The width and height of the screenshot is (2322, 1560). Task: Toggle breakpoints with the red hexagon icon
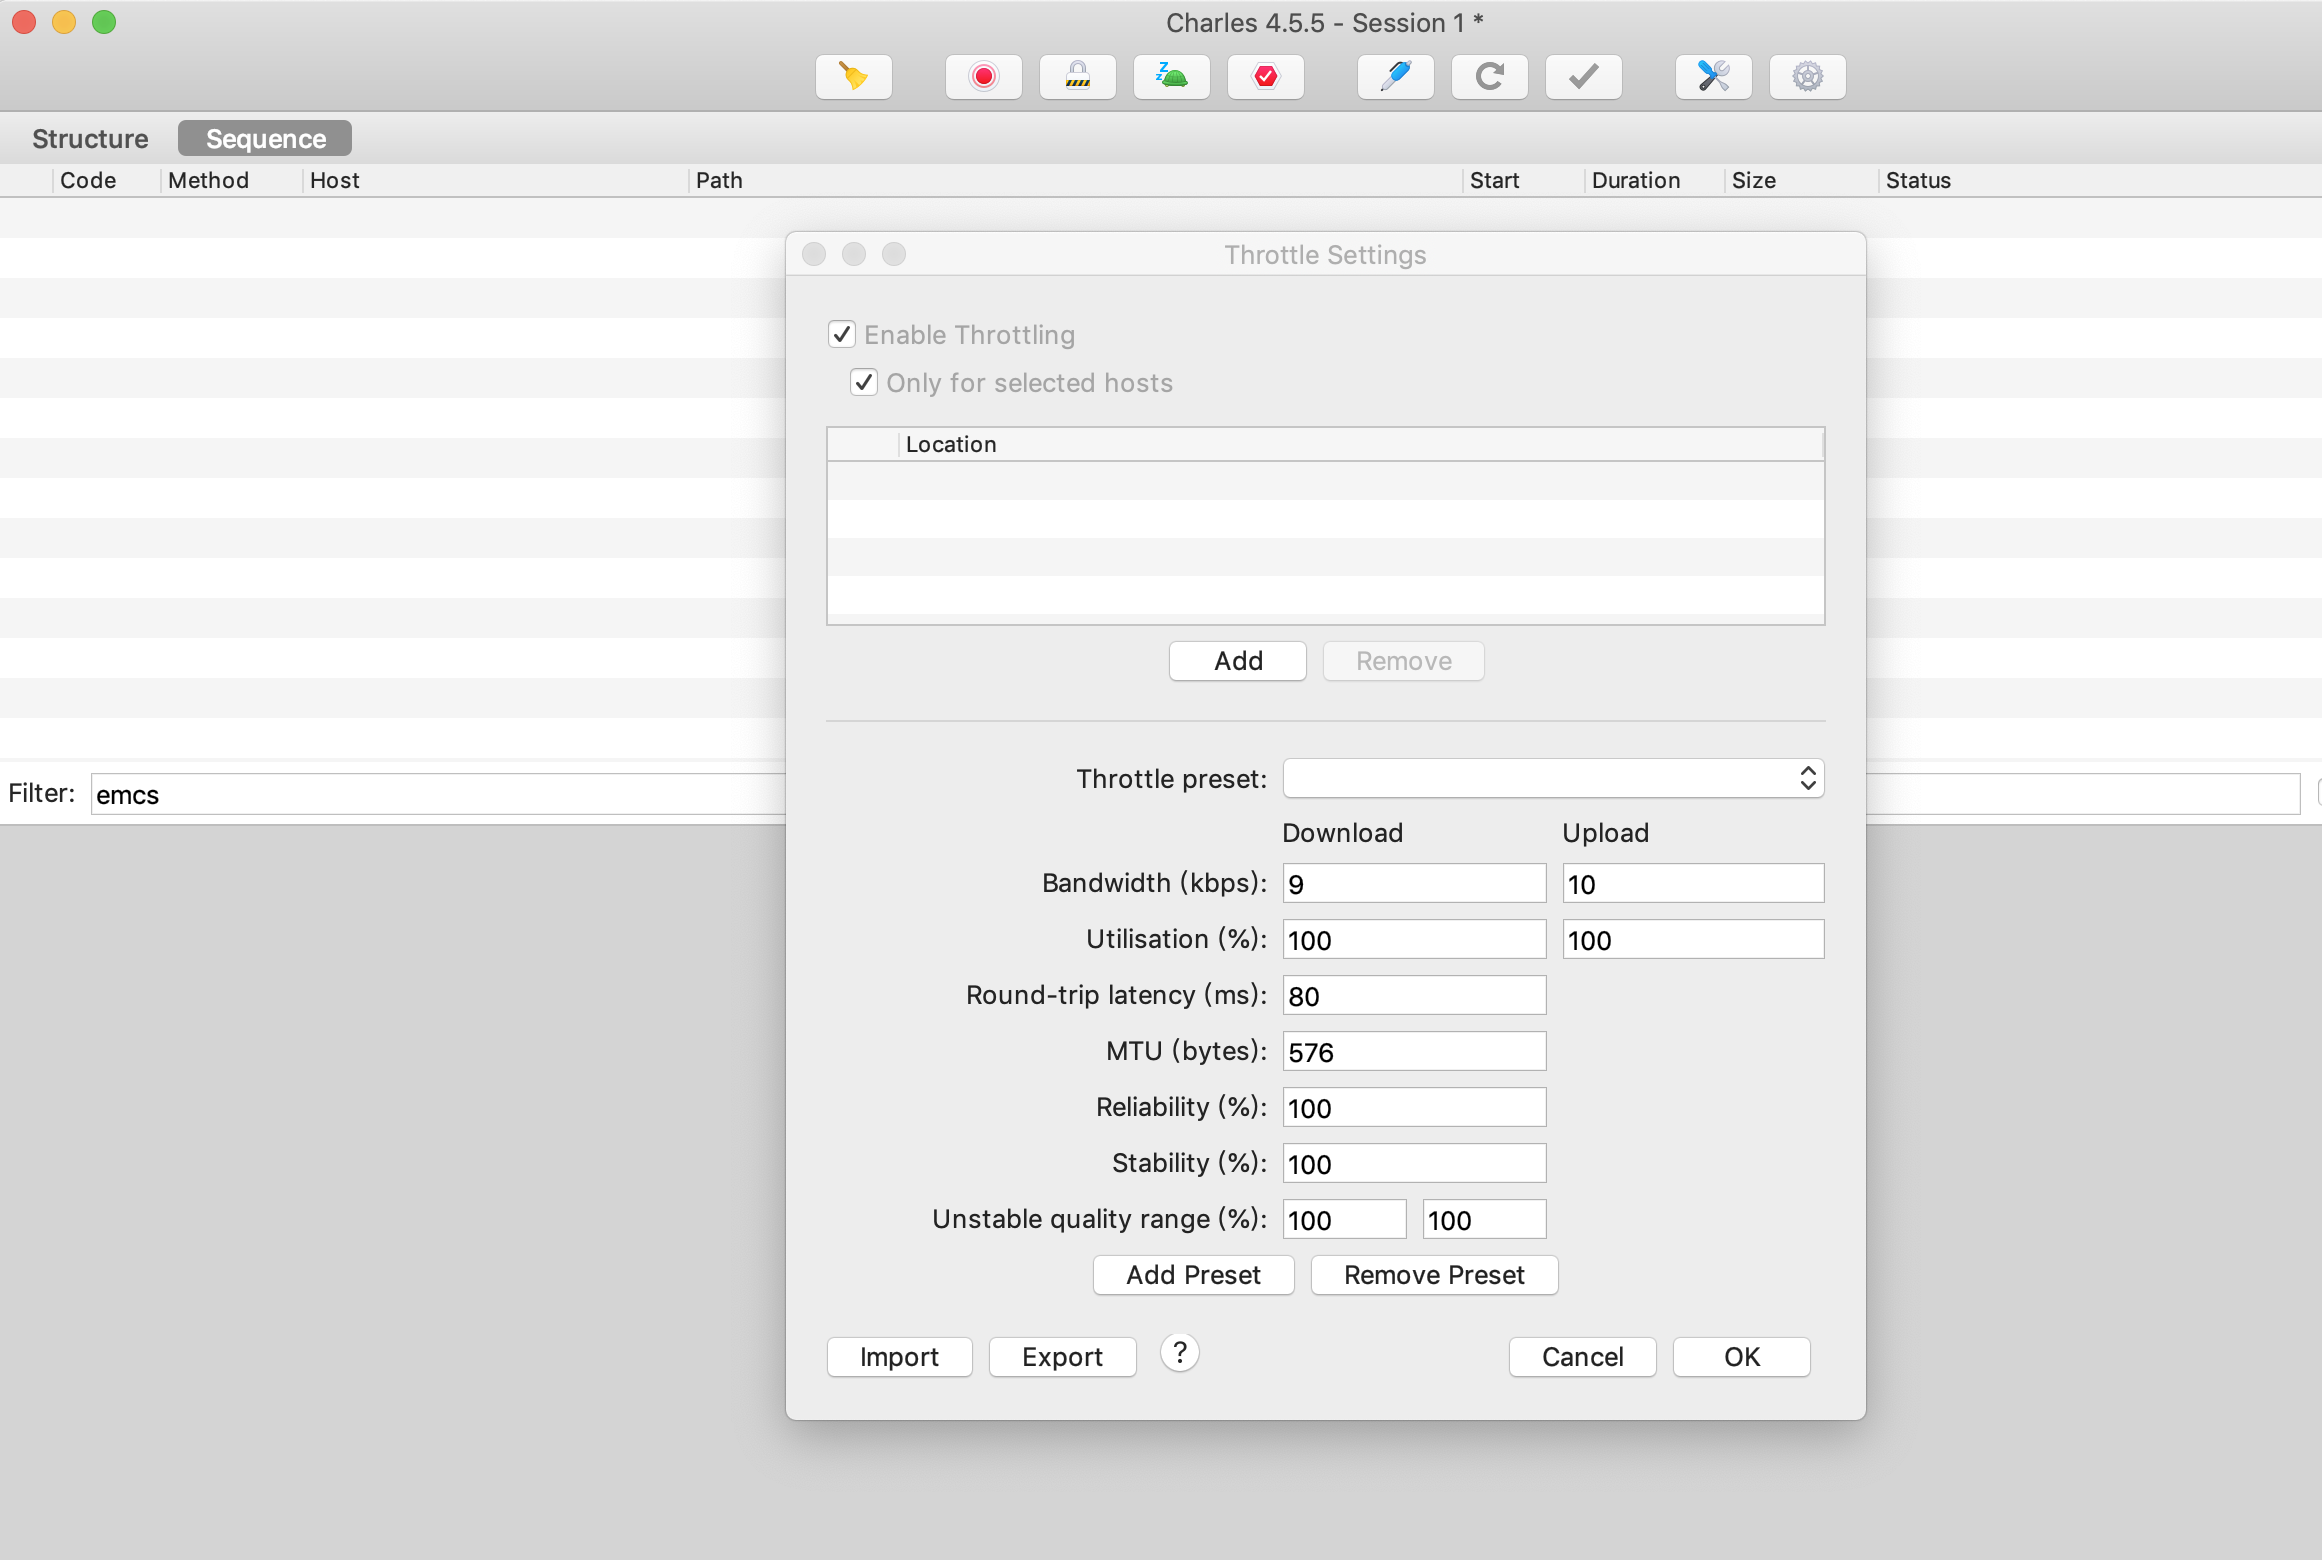click(1265, 77)
